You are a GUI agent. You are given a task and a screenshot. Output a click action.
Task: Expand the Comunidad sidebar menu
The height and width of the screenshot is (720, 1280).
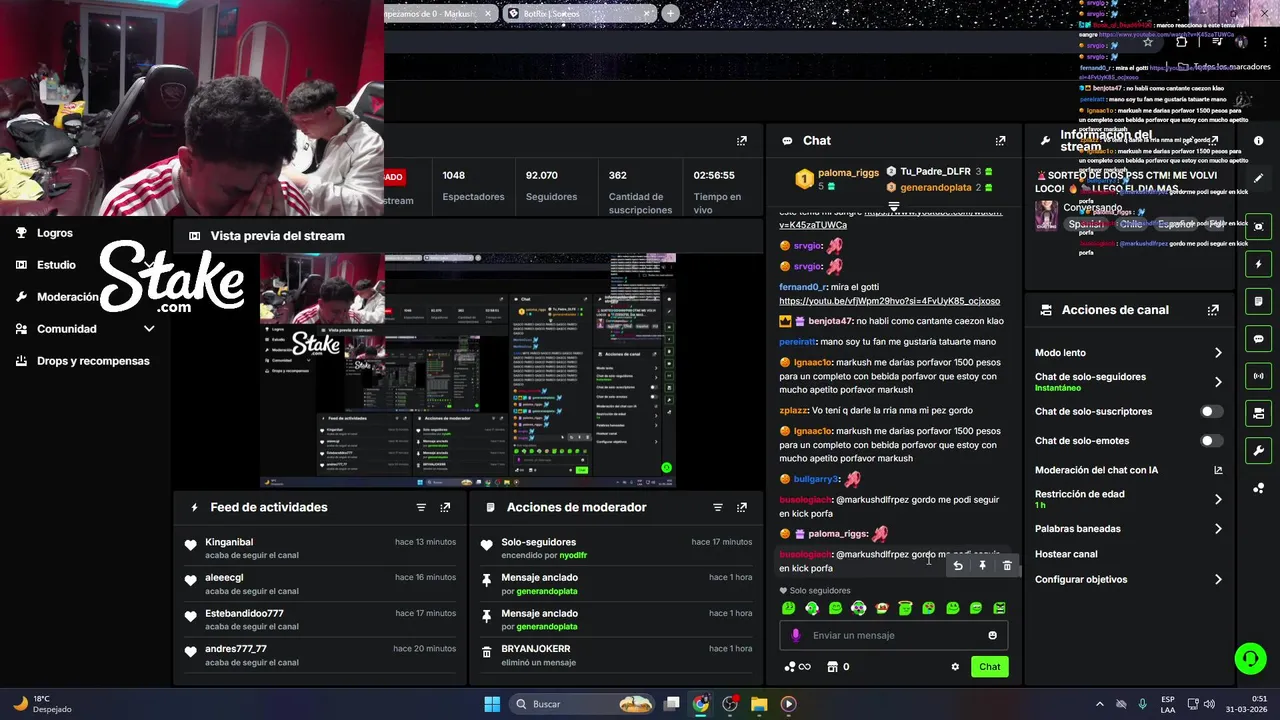point(149,329)
